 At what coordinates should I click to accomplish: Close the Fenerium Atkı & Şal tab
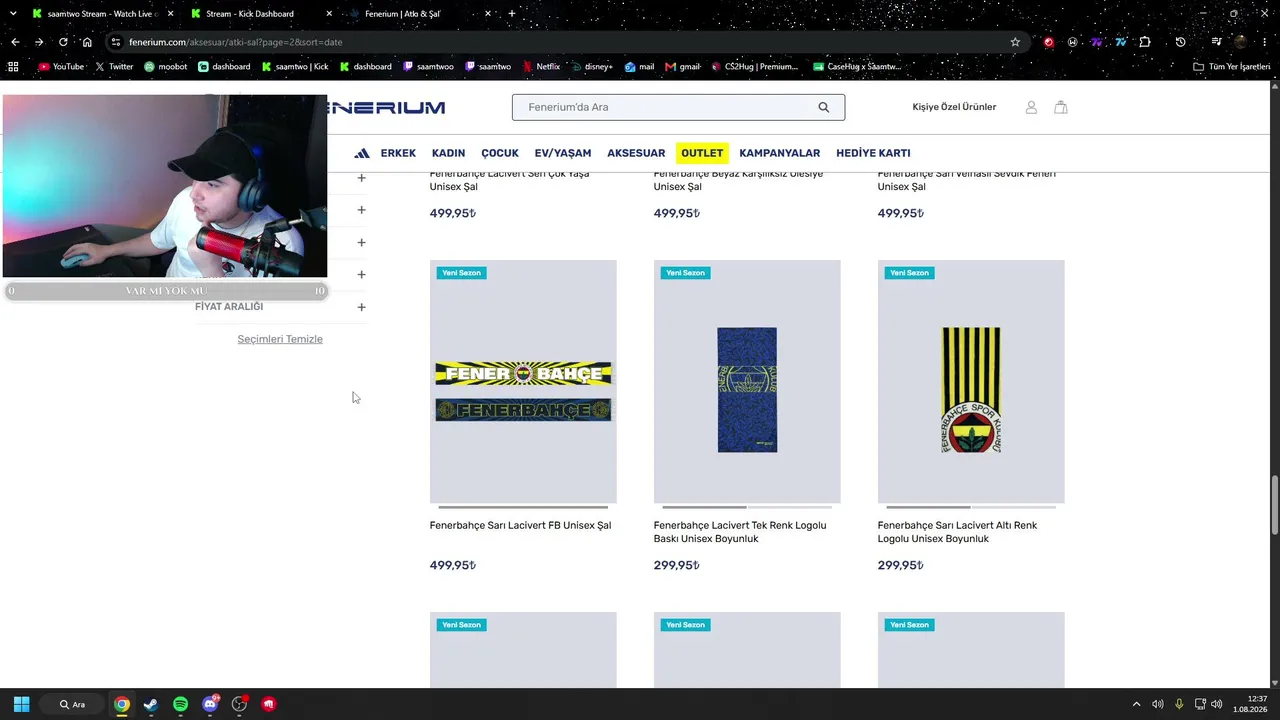point(486,14)
